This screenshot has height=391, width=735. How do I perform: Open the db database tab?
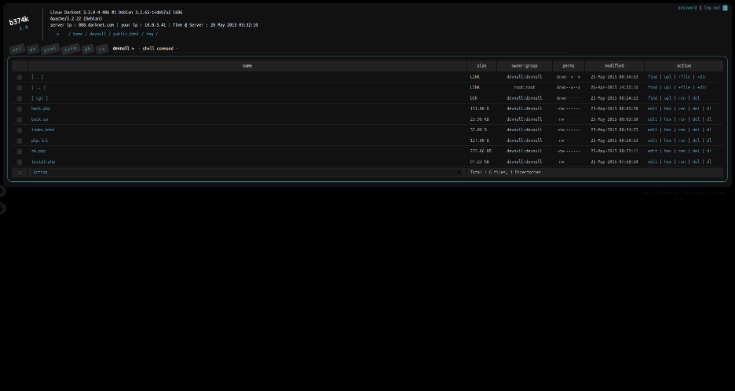[x=88, y=49]
